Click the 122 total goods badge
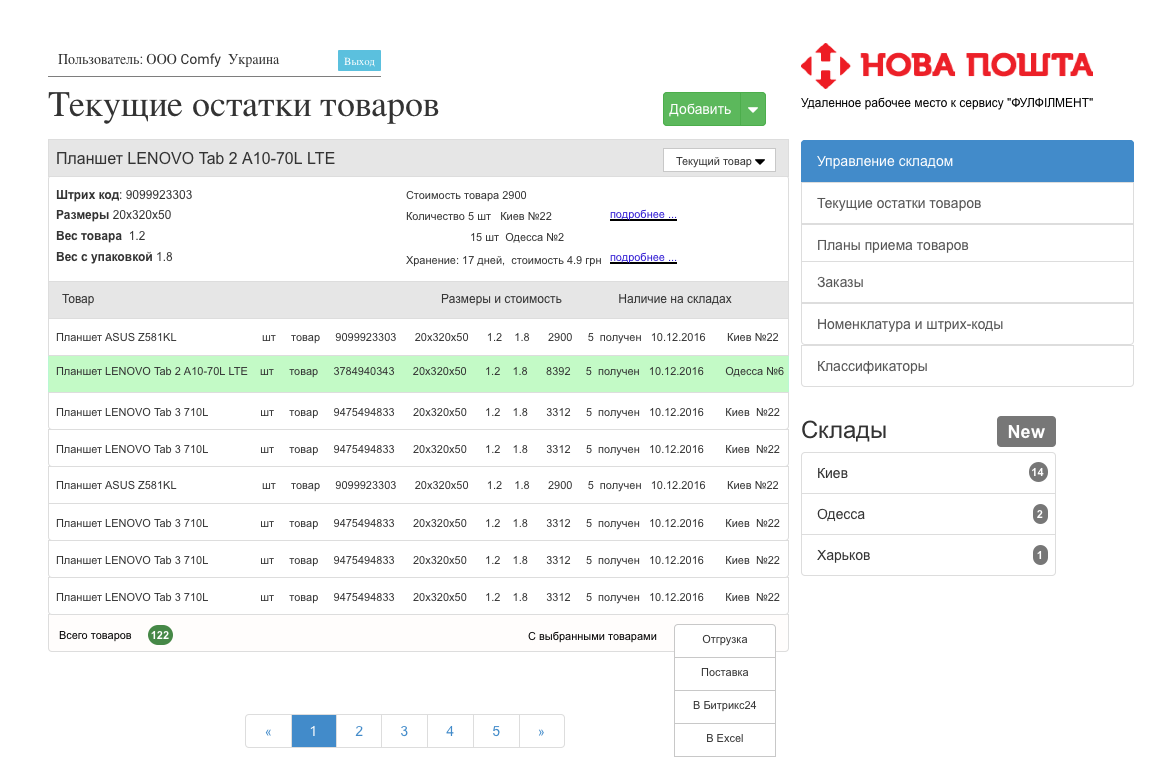 [160, 635]
